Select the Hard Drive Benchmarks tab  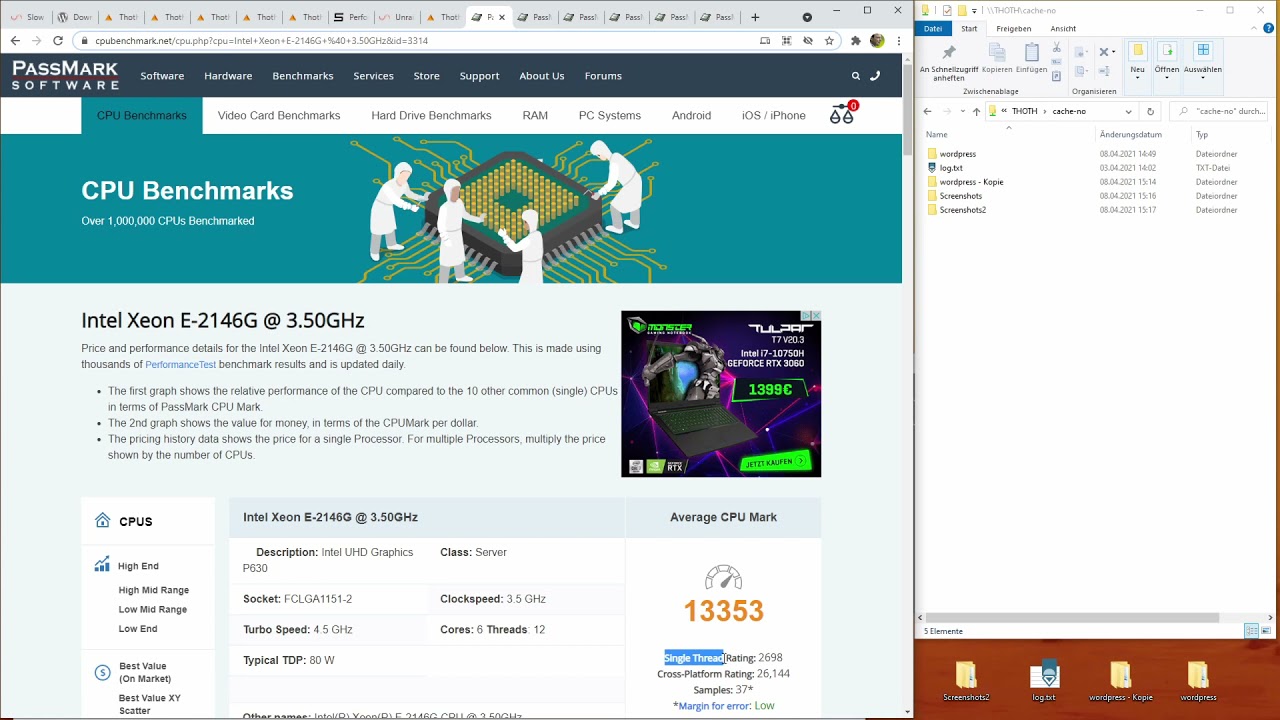pos(431,115)
